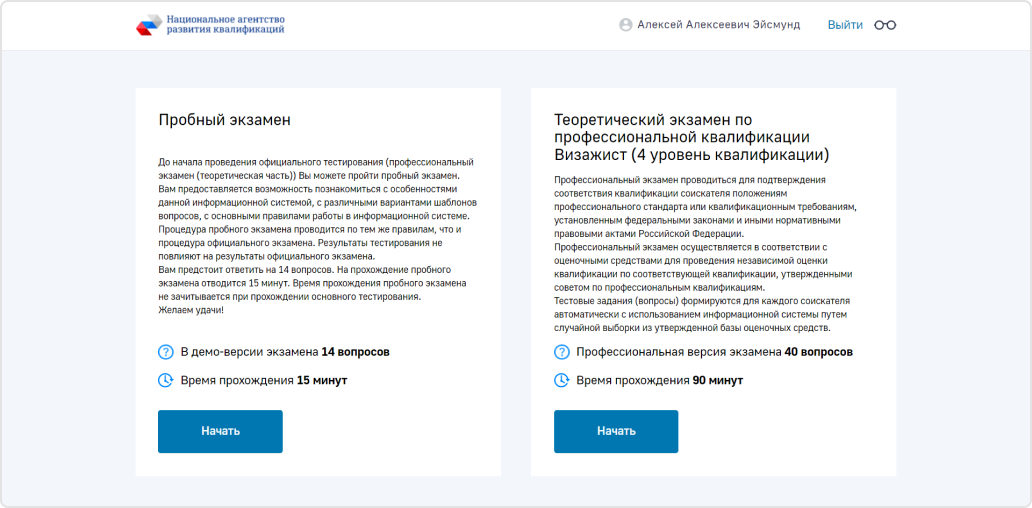Click the question mark icon beside 14 вопросов
The height and width of the screenshot is (508, 1032).
(166, 352)
